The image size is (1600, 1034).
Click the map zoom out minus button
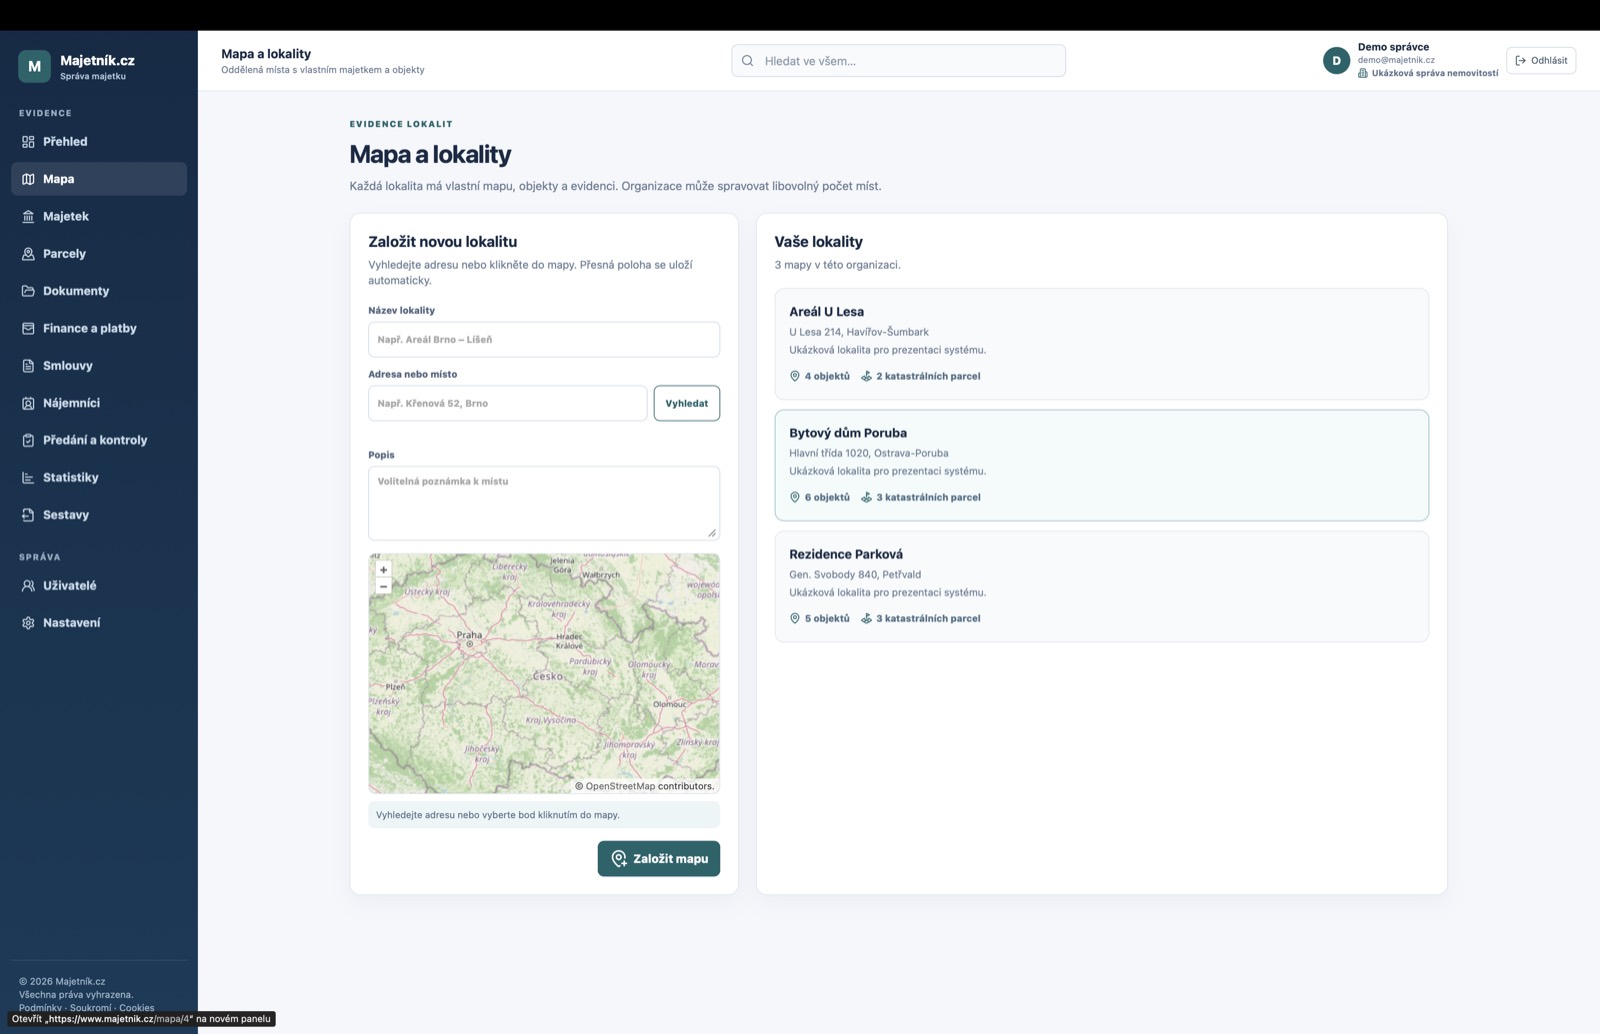383,586
